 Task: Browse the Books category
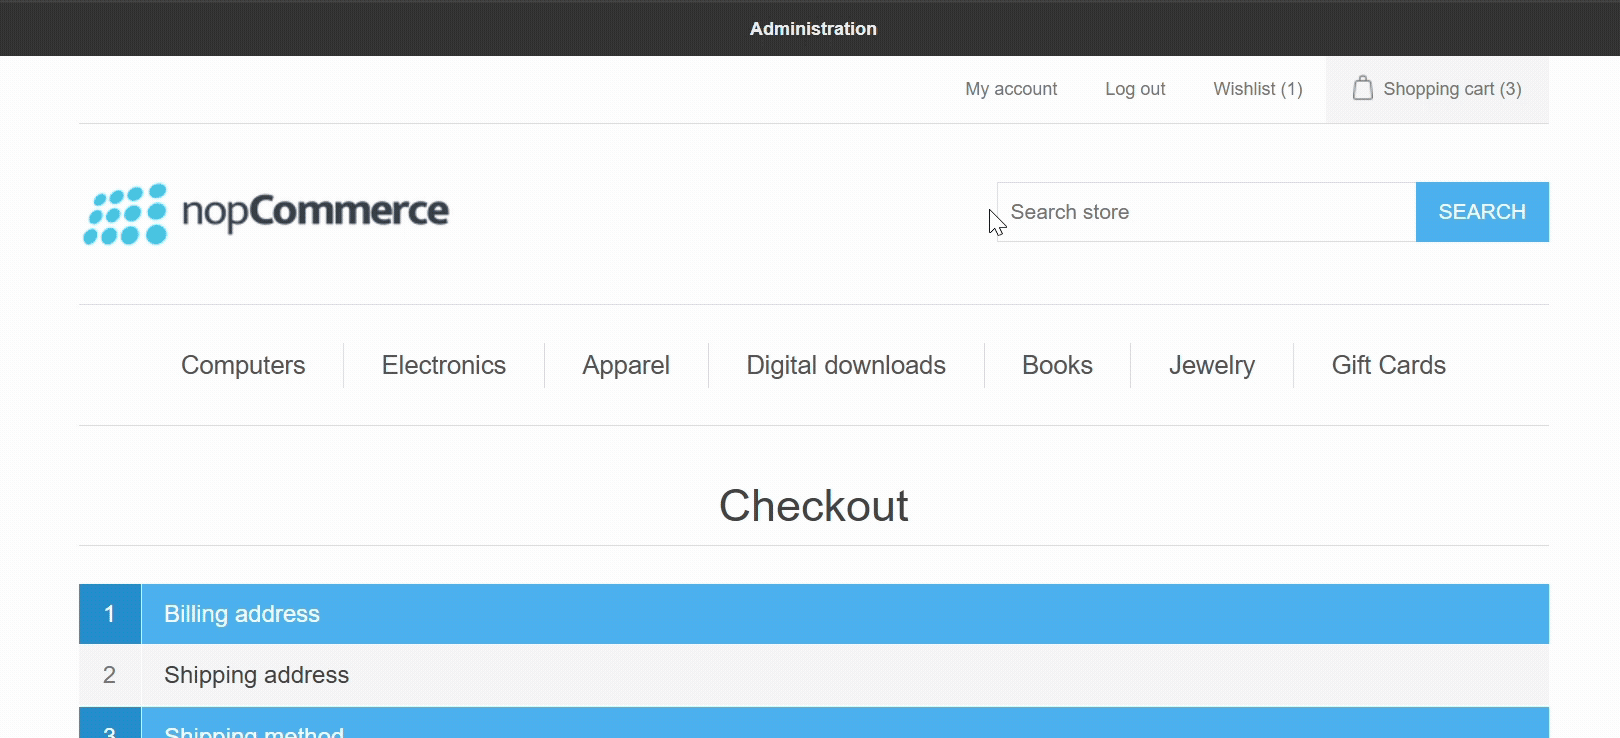point(1057,365)
